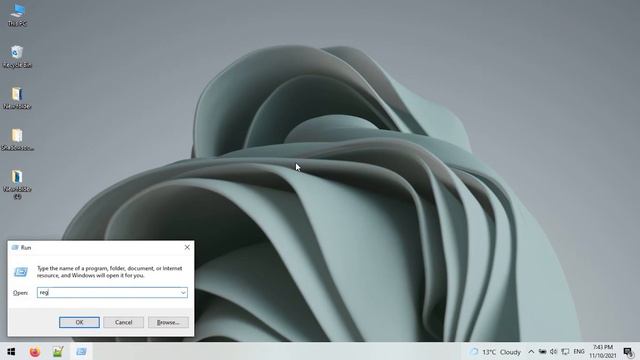Screen dimensions: 640x360
Task: Close the Run dialog
Action: click(x=187, y=247)
